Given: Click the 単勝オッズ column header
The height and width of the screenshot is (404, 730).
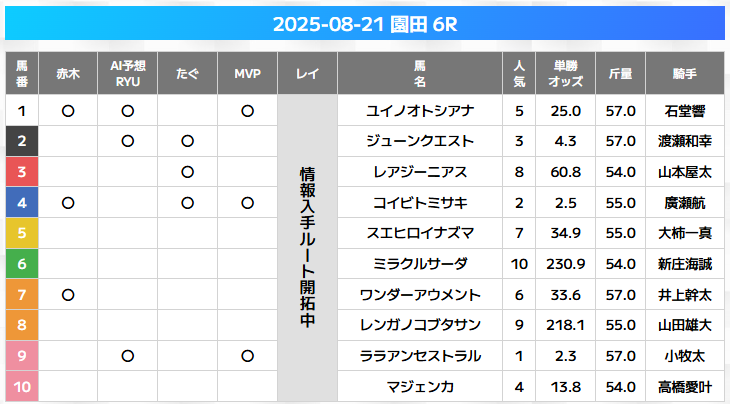Looking at the screenshot, I should click(x=566, y=74).
